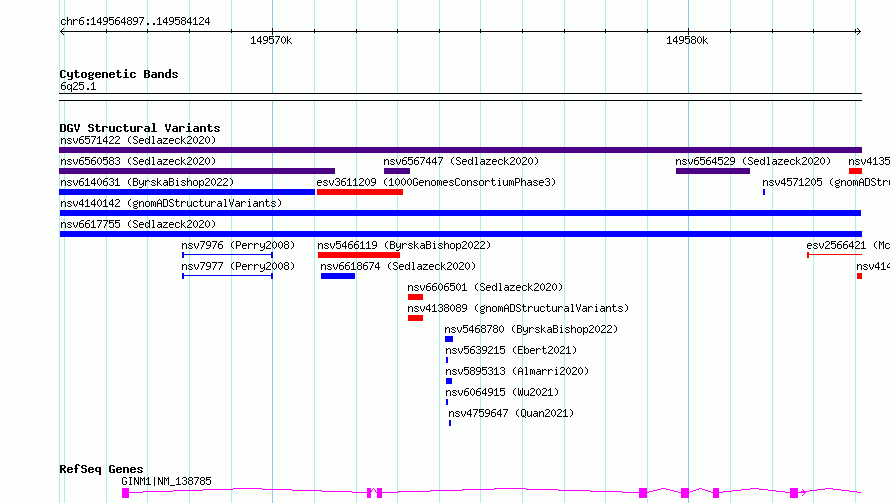890x503 pixels.
Task: Select the GINM1|NM_138785 gene label
Action: pos(166,481)
